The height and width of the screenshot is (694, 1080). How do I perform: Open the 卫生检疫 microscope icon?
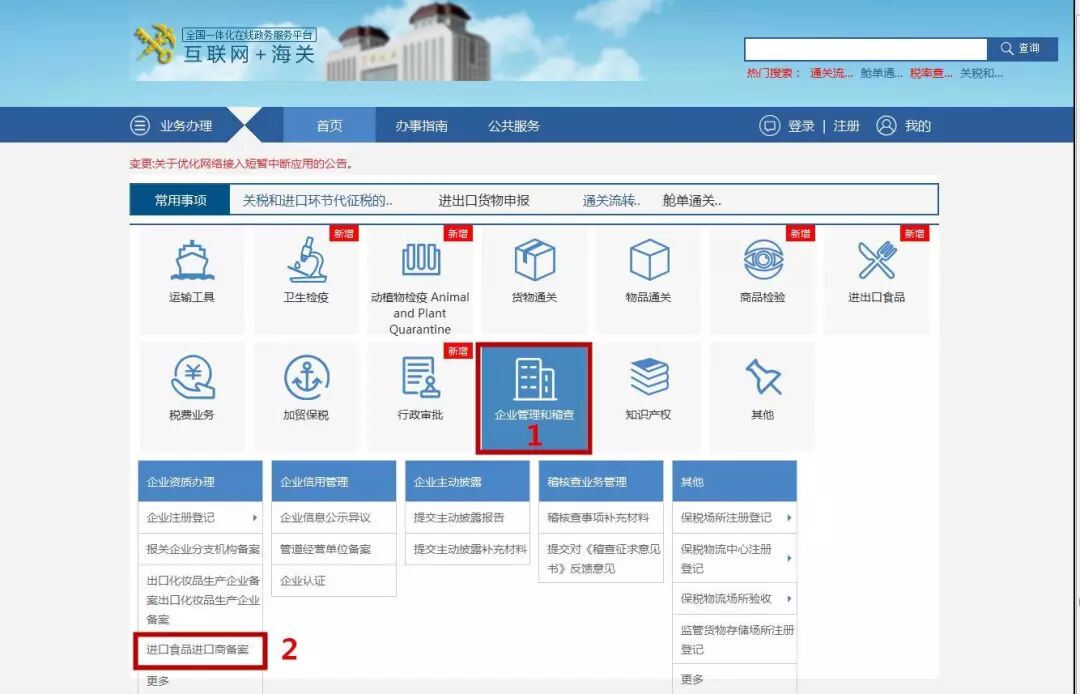pyautogui.click(x=307, y=260)
